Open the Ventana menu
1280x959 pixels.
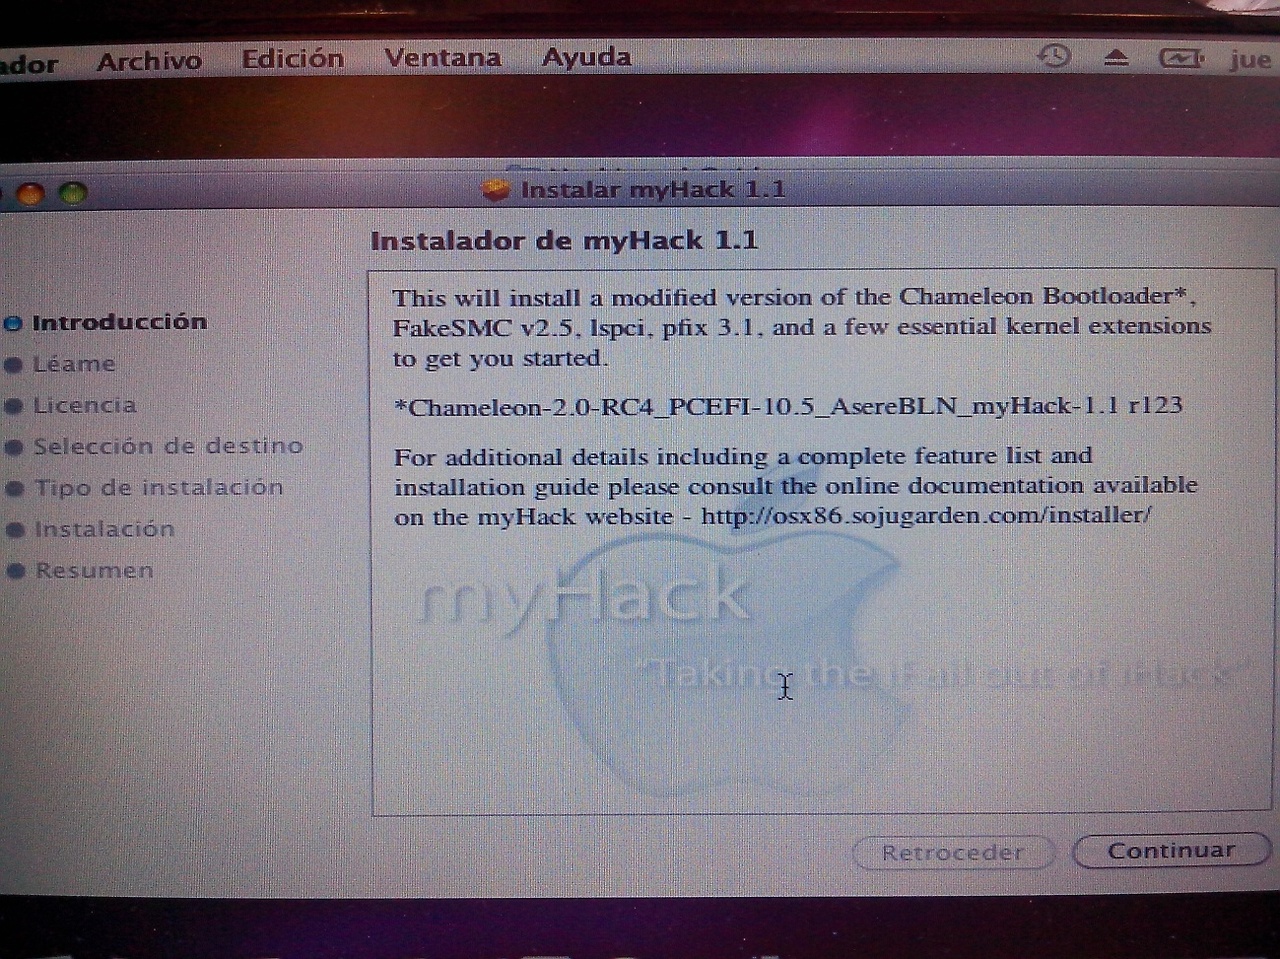[442, 57]
